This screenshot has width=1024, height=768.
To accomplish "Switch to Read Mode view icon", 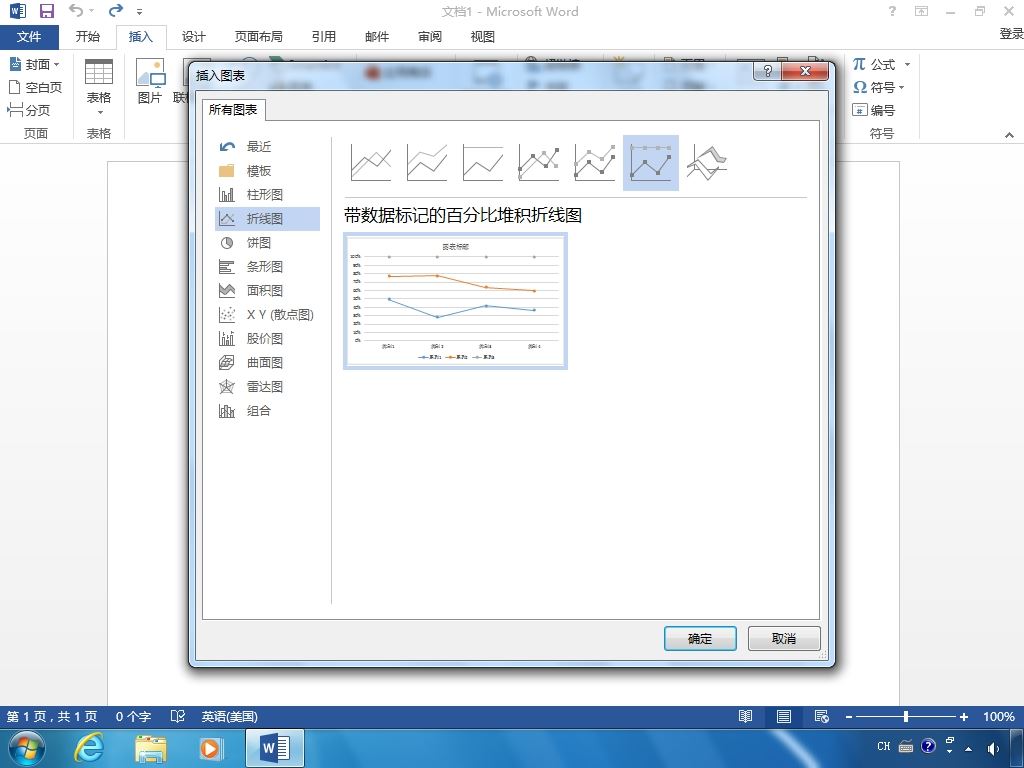I will pyautogui.click(x=745, y=717).
